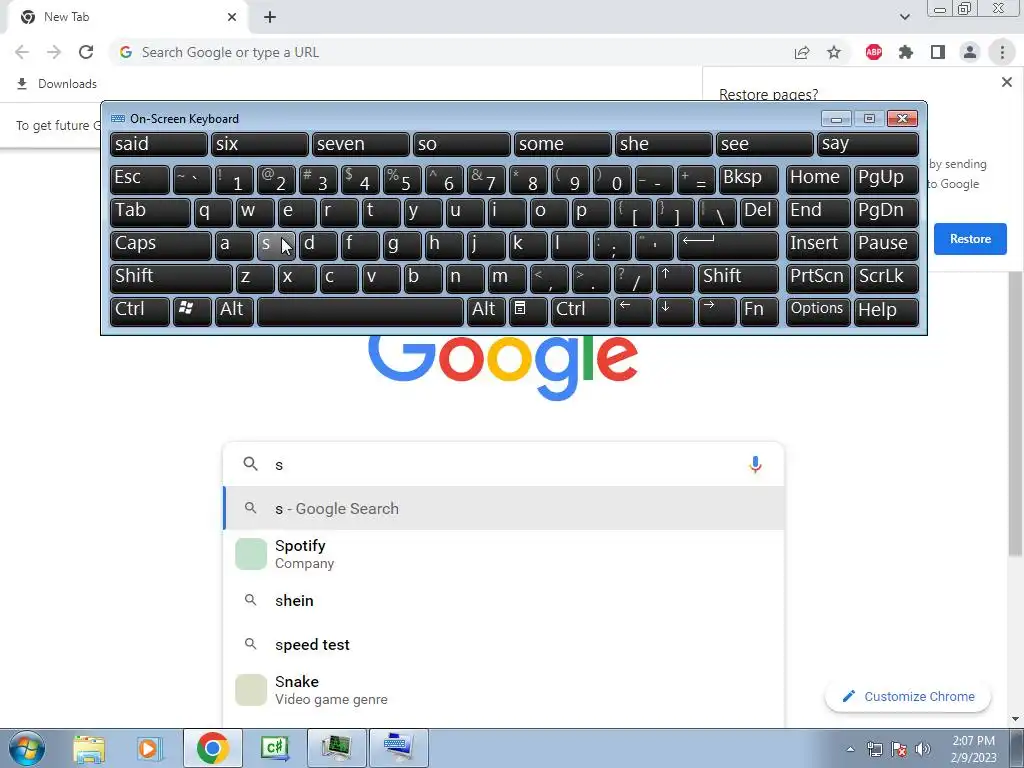The image size is (1024, 768).
Task: Choose the 'shein' search suggestion
Action: click(503, 601)
